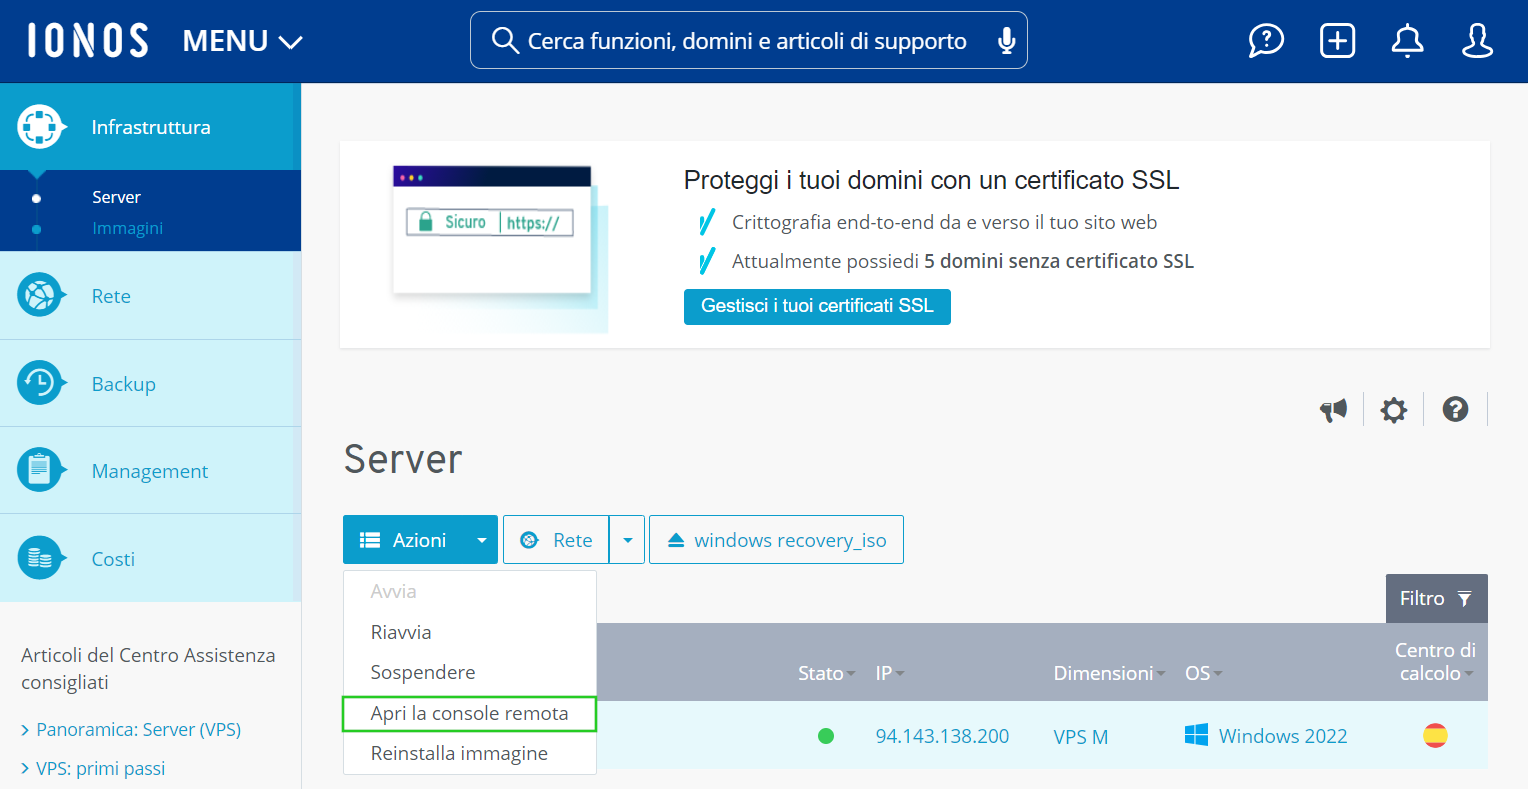1528x789 pixels.
Task: Click the IONOS logo
Action: click(88, 40)
